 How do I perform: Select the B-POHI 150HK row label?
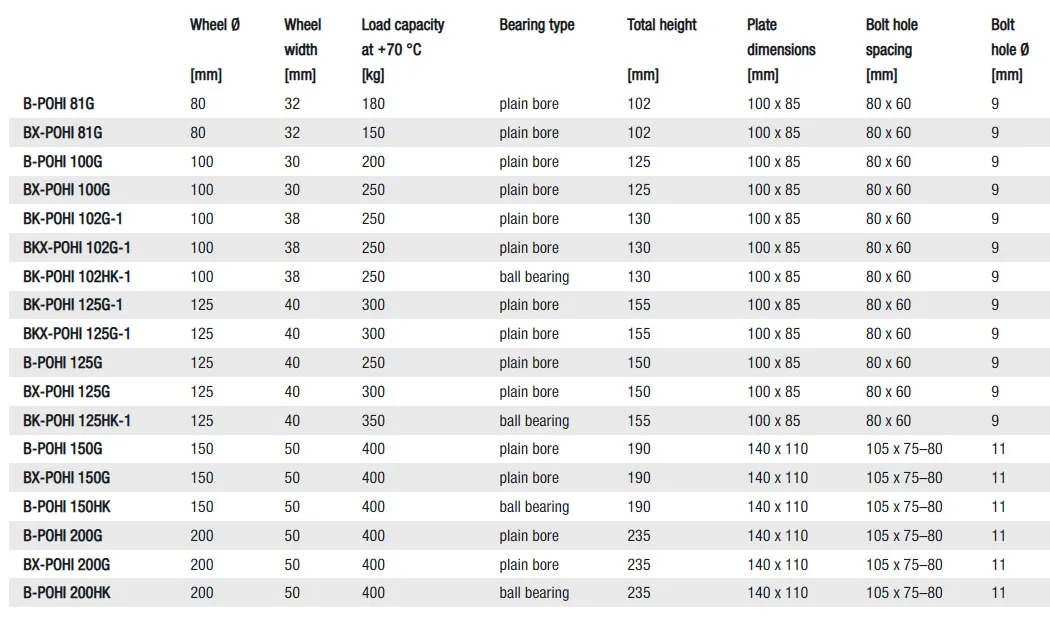66,507
